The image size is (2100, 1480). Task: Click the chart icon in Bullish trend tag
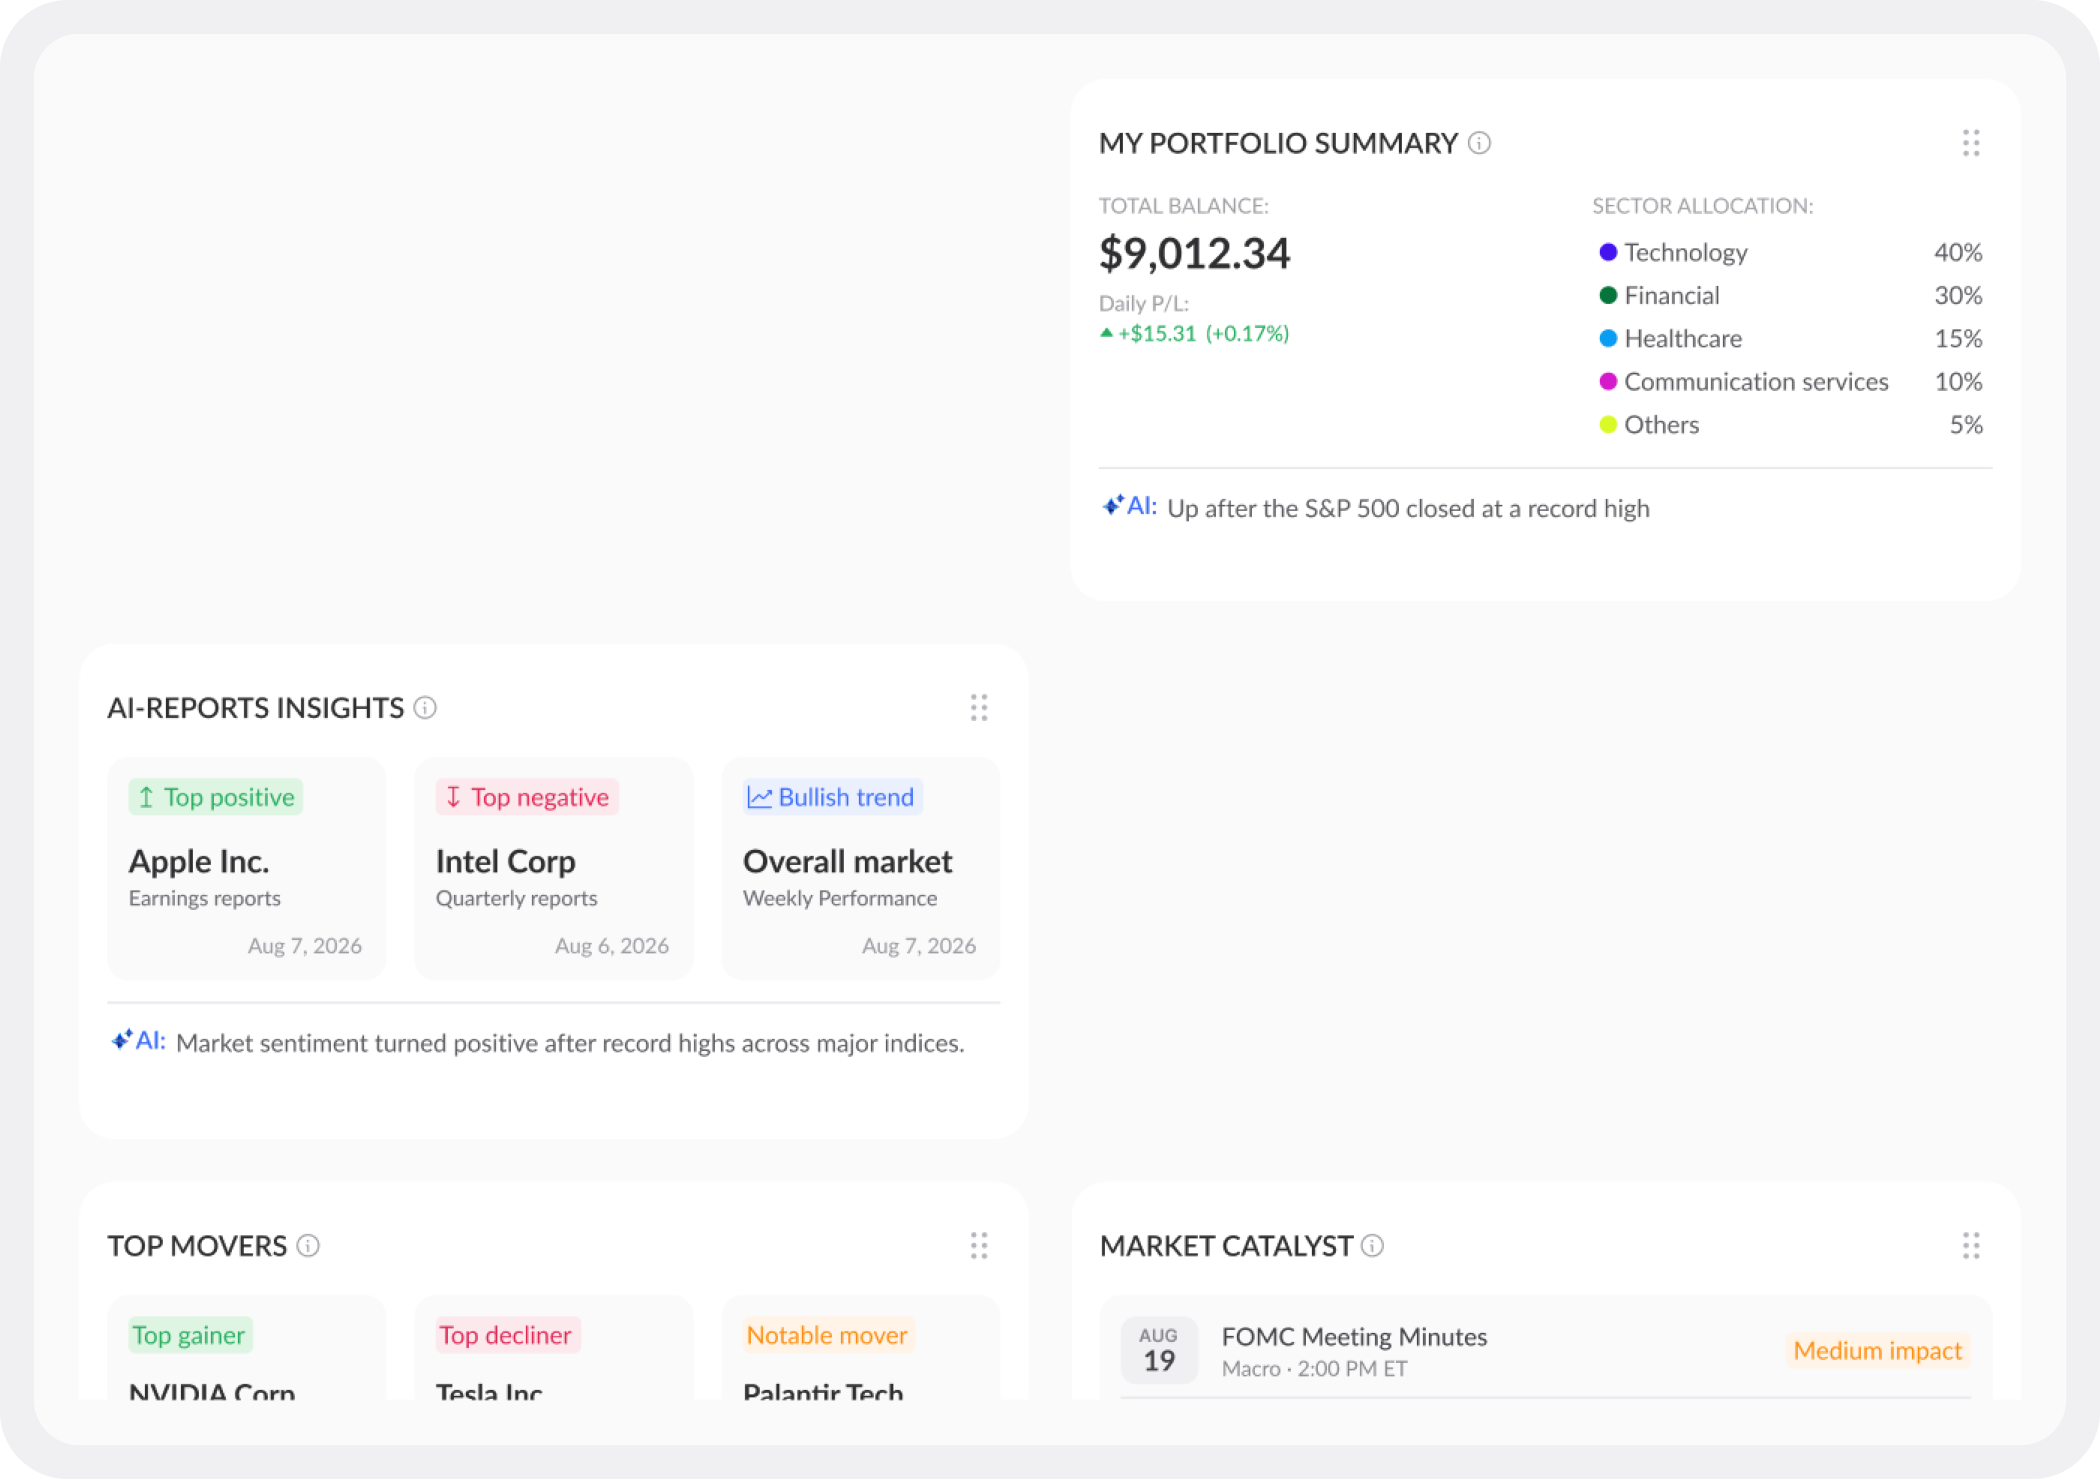tap(760, 797)
